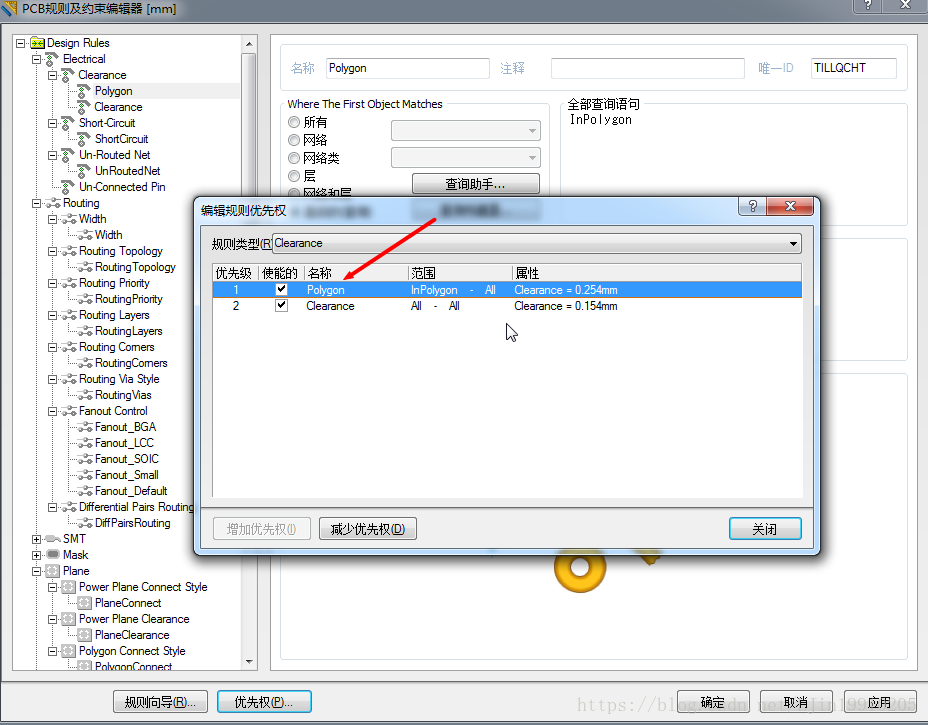Click the Plane category icon

[x=53, y=571]
